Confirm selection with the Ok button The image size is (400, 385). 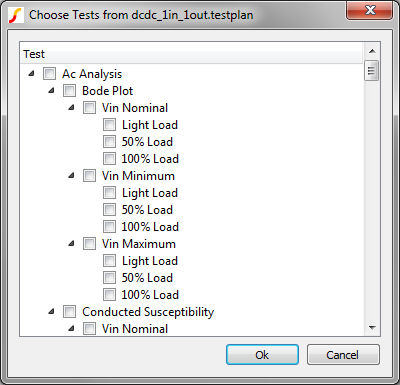pos(262,355)
